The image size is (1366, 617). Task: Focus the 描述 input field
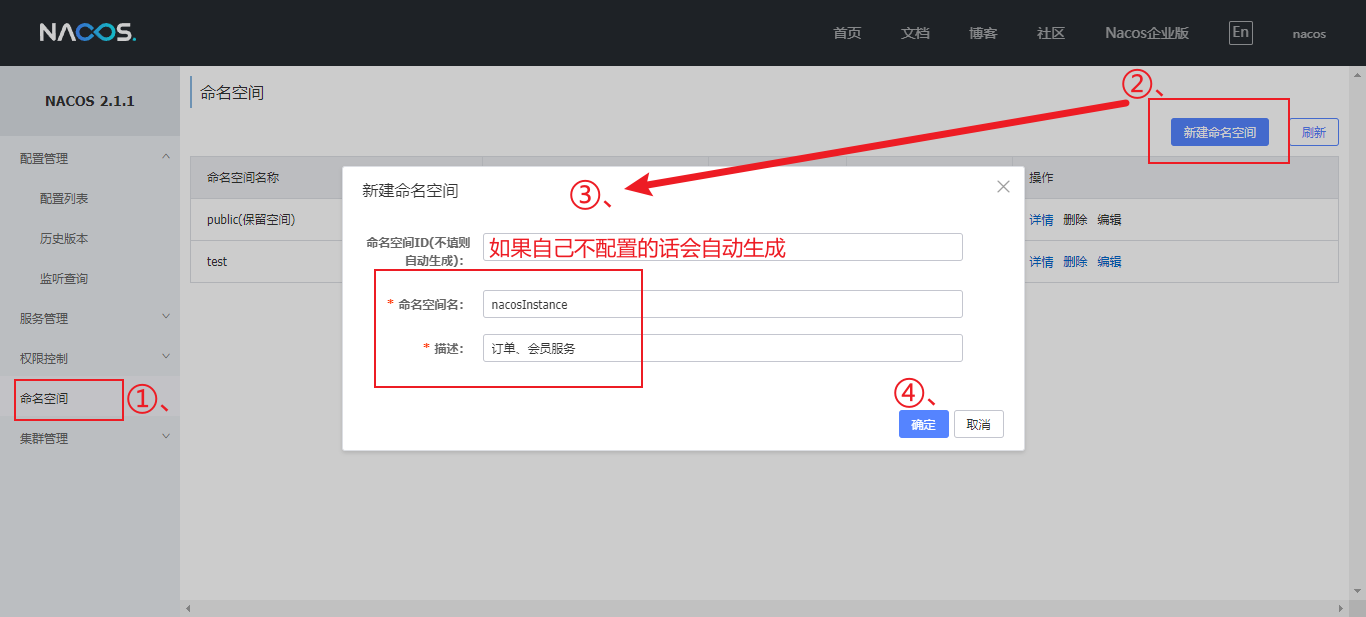click(722, 348)
